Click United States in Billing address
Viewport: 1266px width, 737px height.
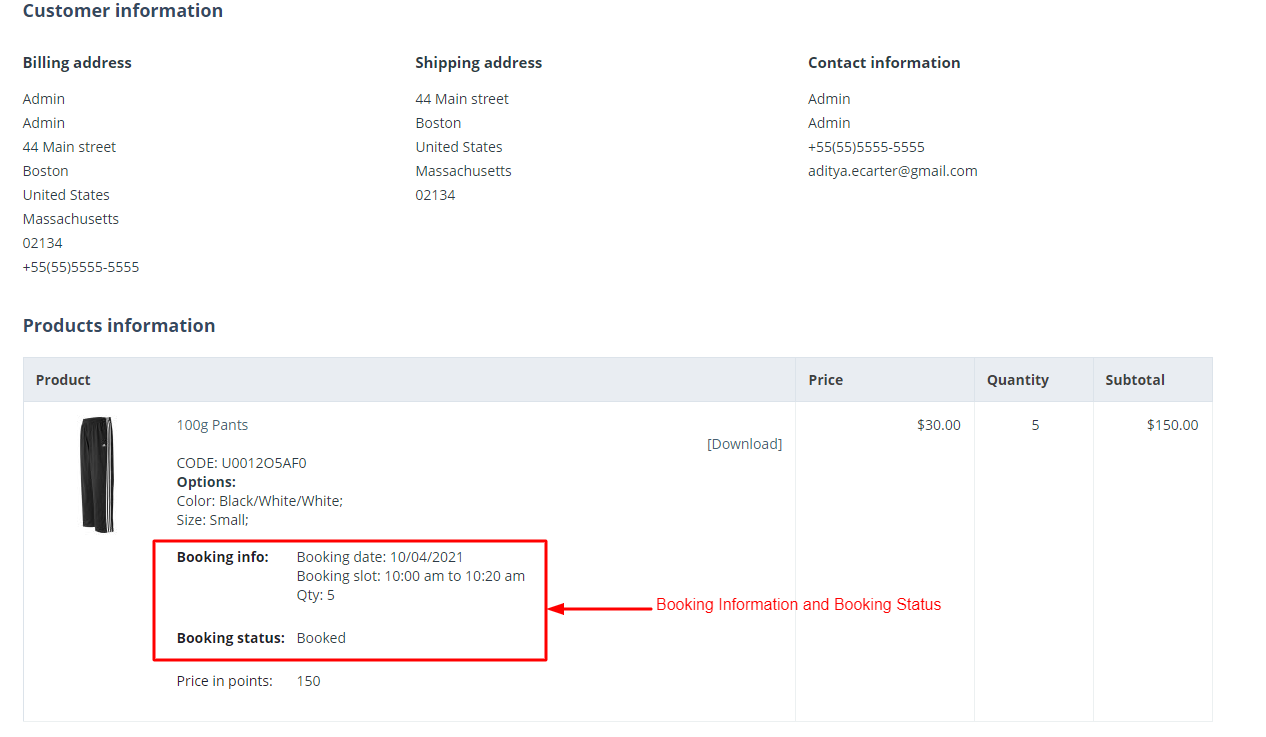click(x=66, y=195)
